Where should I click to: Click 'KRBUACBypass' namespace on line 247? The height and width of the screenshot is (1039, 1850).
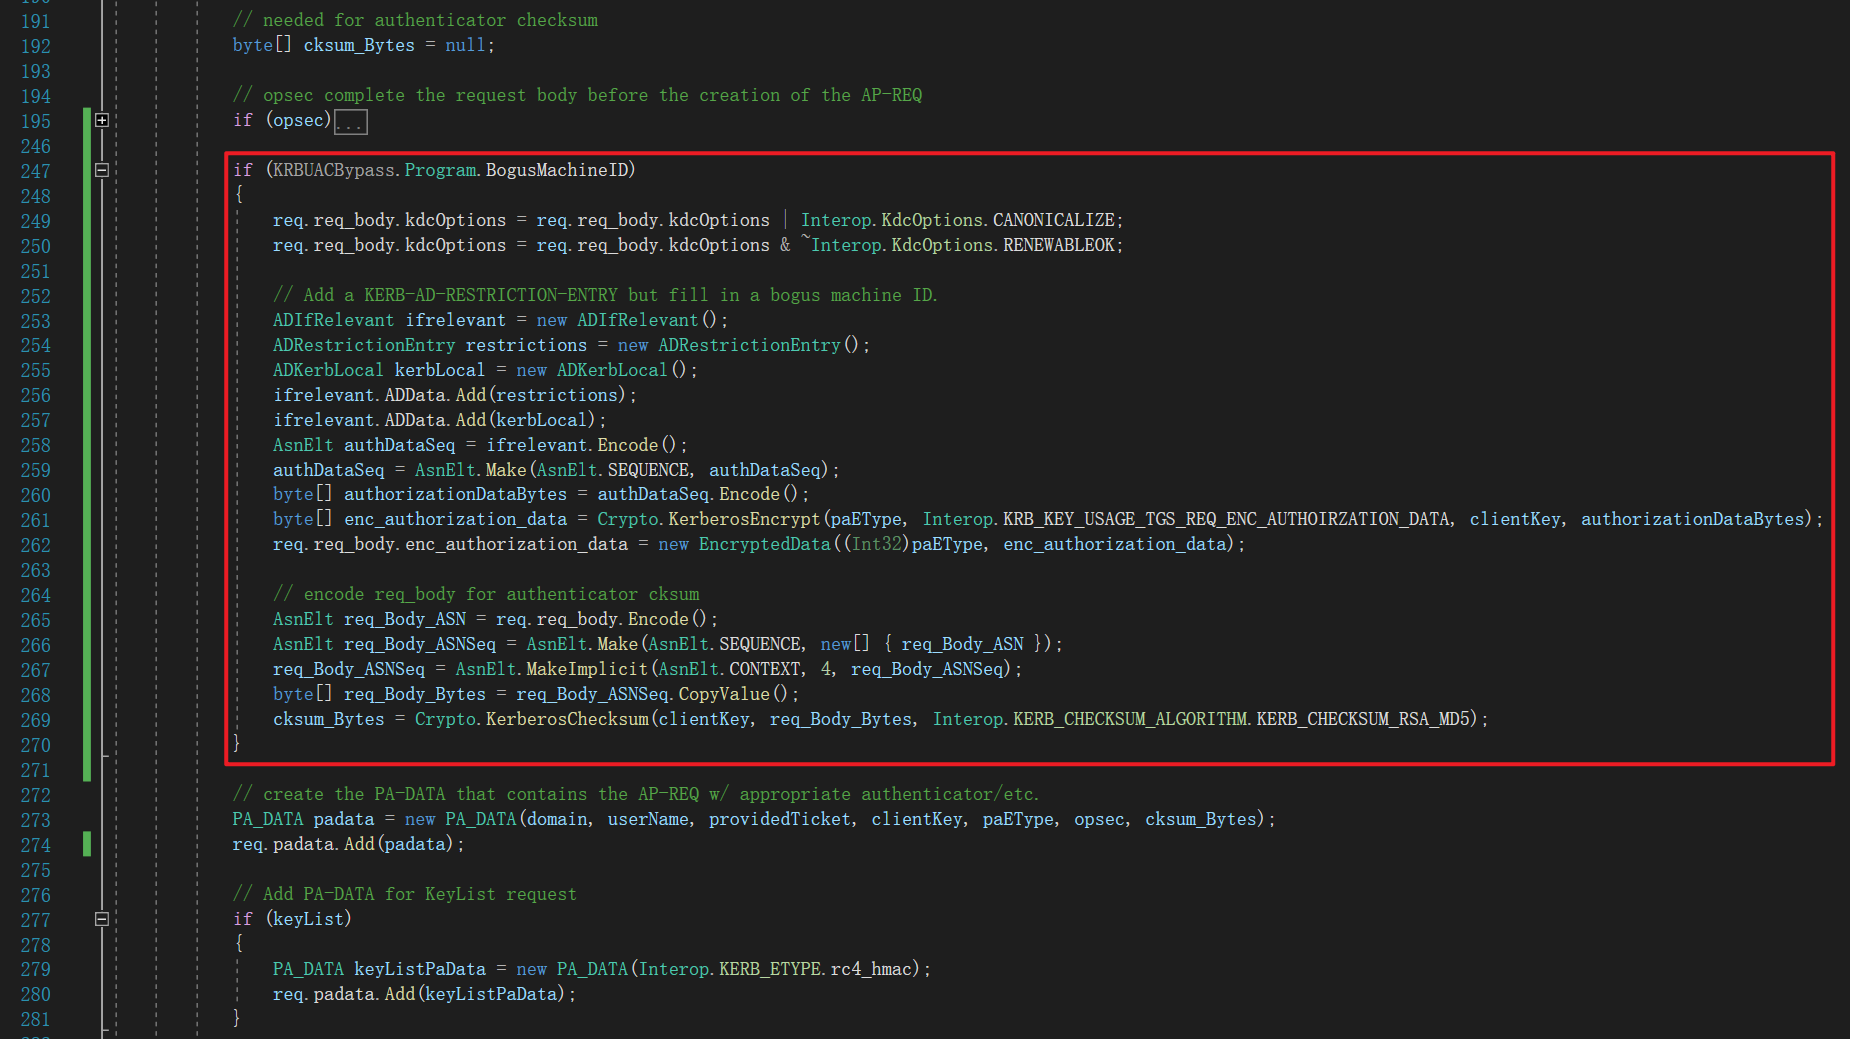[x=334, y=170]
